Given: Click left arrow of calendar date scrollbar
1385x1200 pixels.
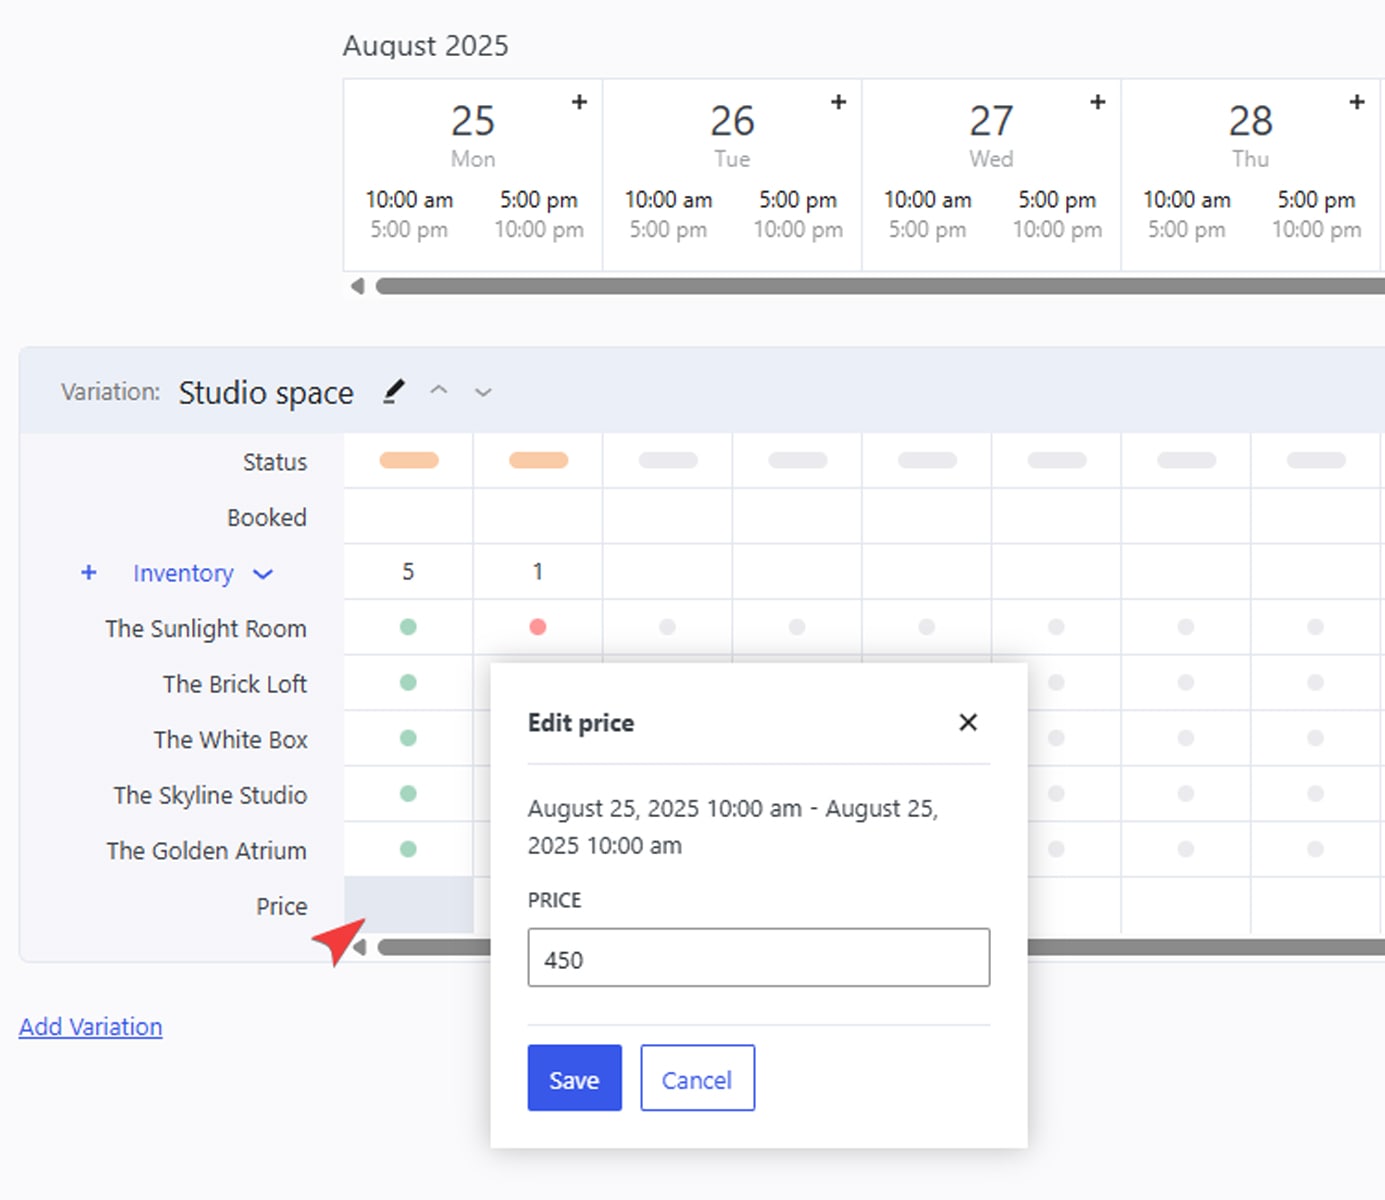Looking at the screenshot, I should (x=357, y=287).
